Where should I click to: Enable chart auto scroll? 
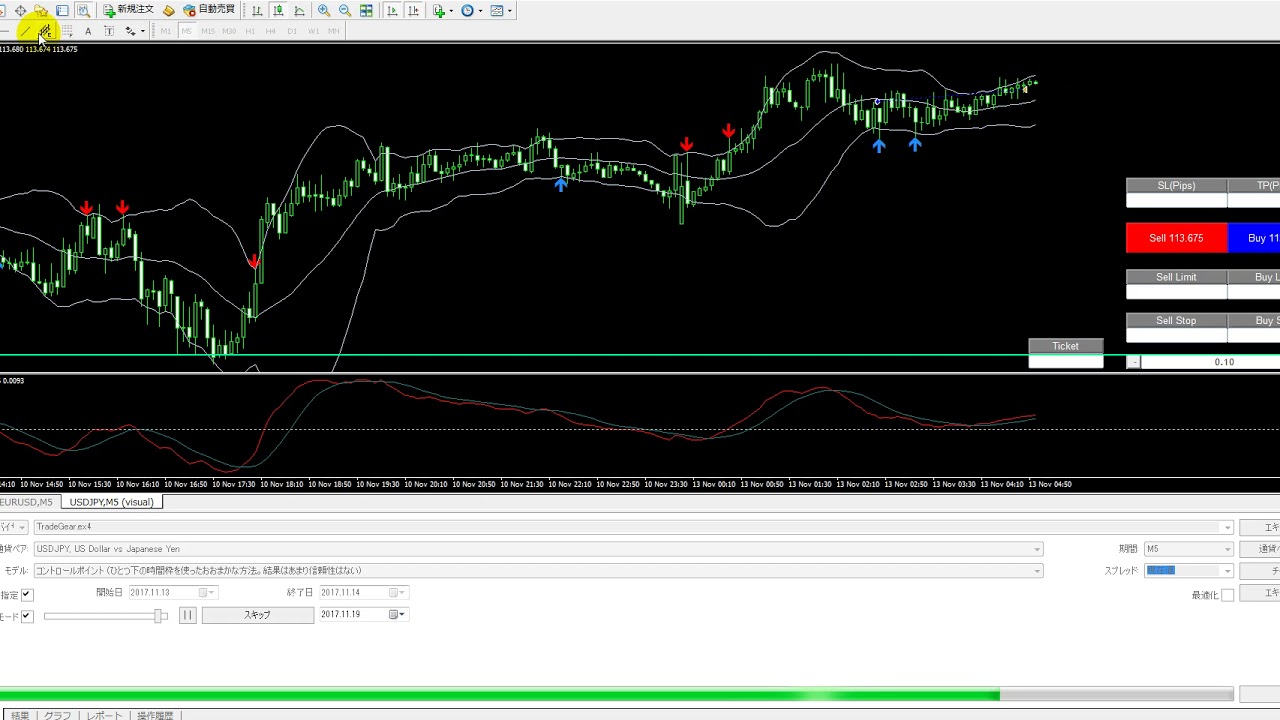[x=392, y=11]
